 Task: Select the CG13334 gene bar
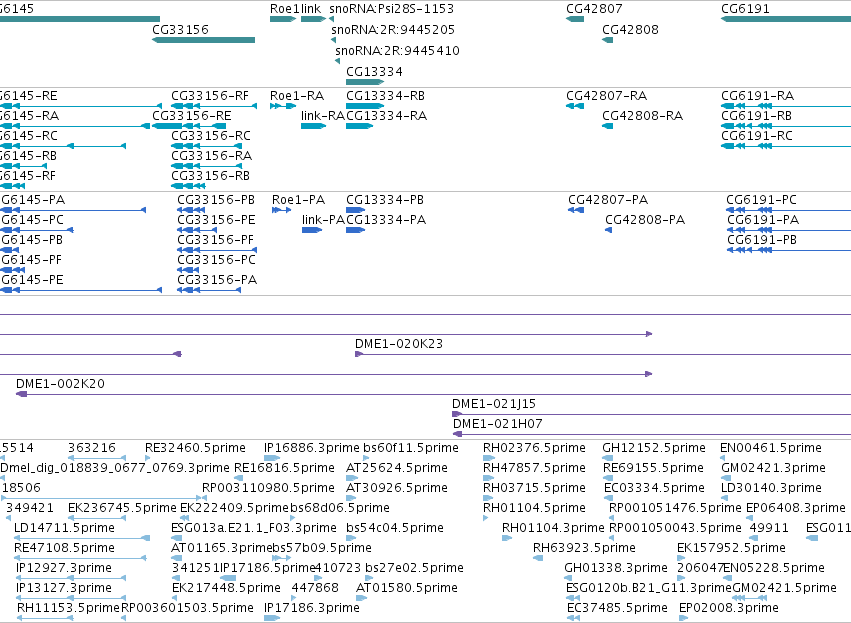365,82
